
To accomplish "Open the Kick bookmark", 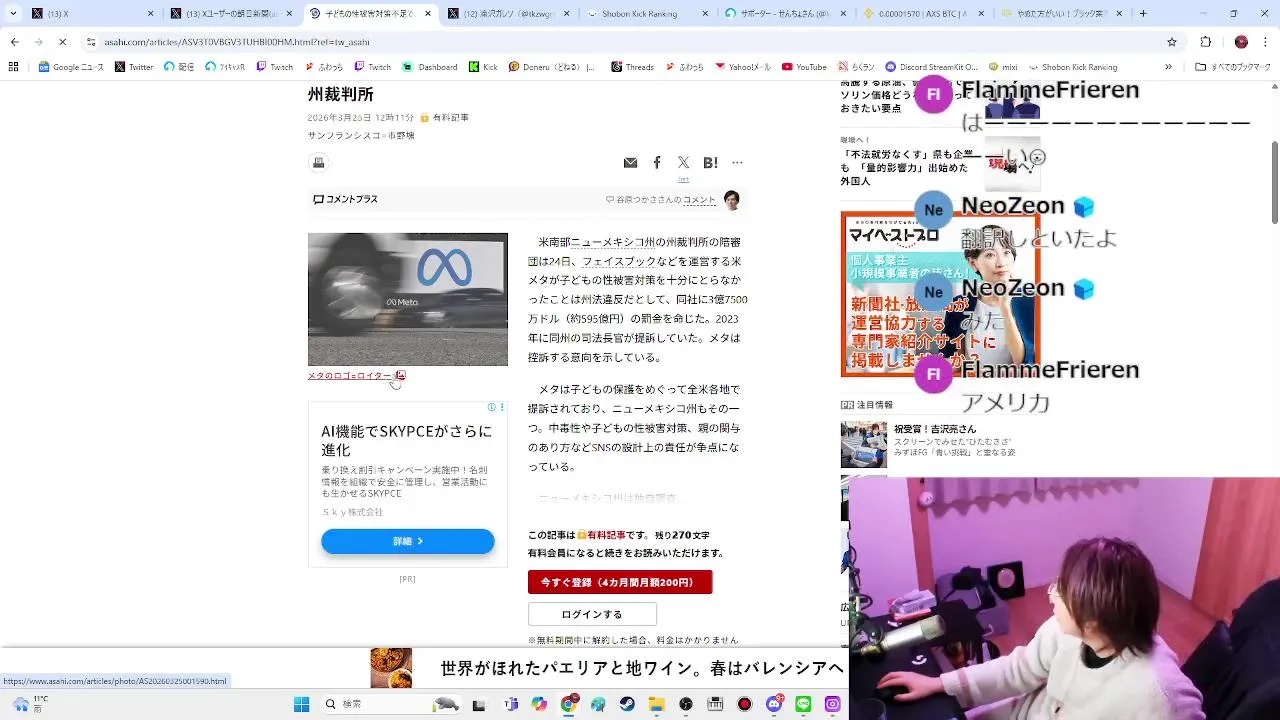I will (482, 67).
